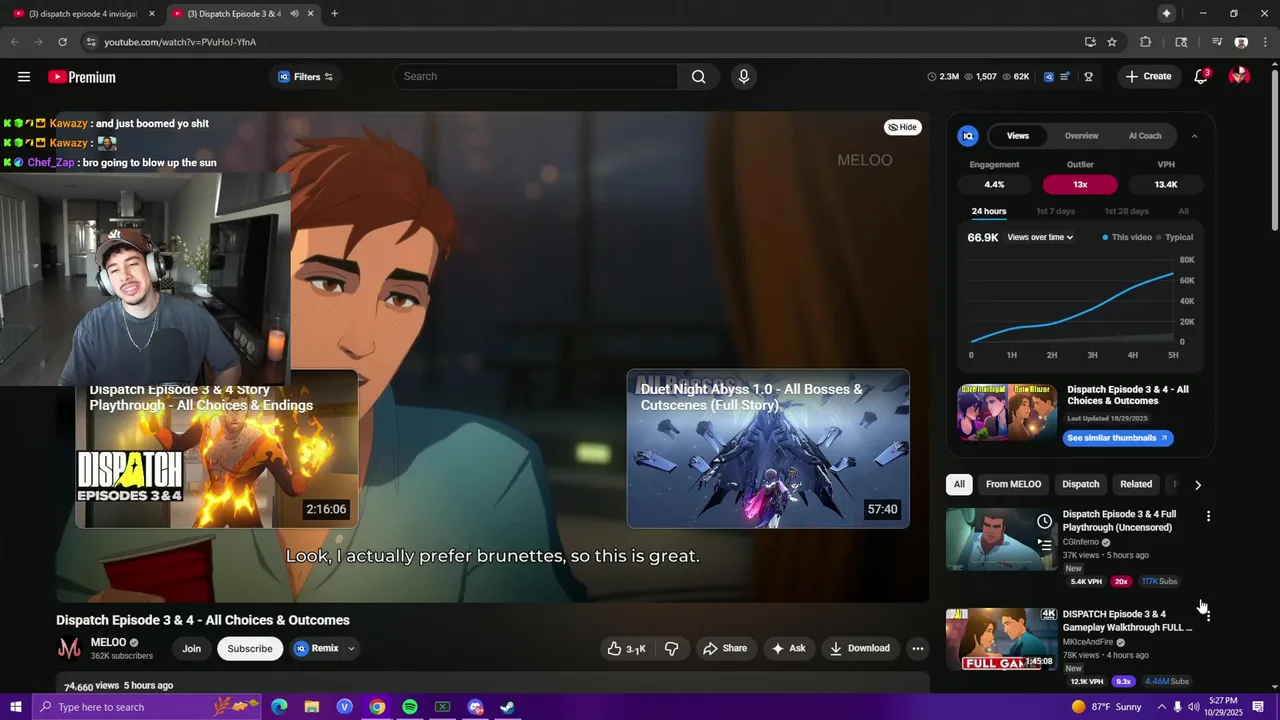This screenshot has width=1280, height=720.
Task: Switch chart to 1st 28 days
Action: pyautogui.click(x=1126, y=212)
